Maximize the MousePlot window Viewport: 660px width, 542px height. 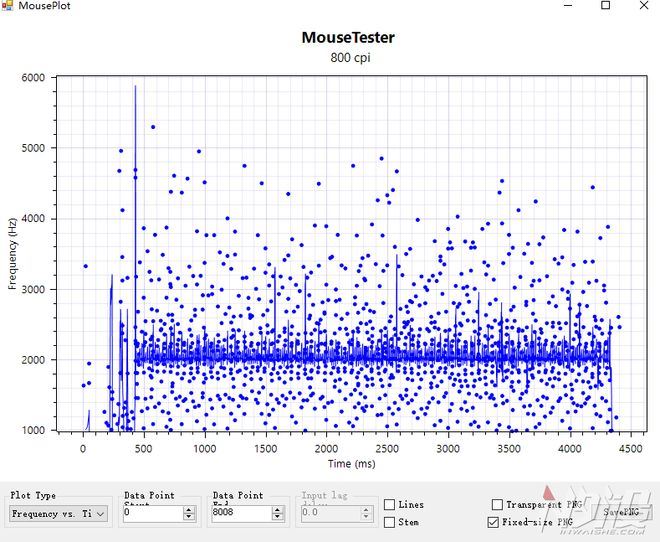click(605, 5)
